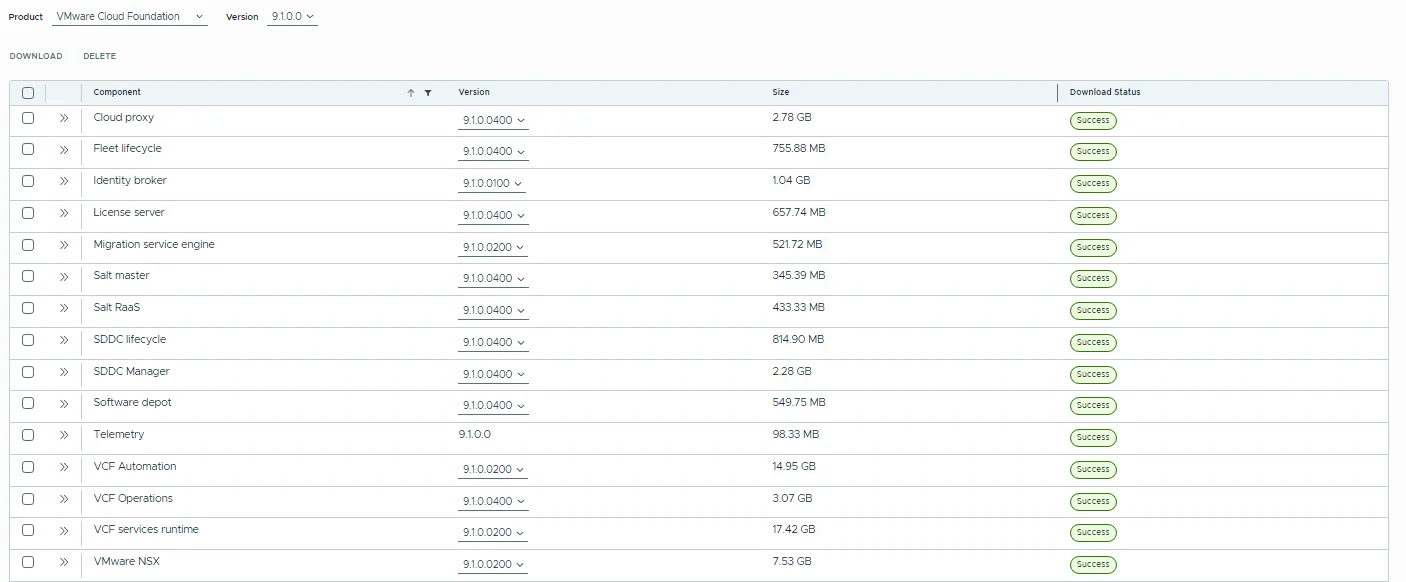Click the 814.90 MB size cell
The height and width of the screenshot is (582, 1406).
click(798, 340)
